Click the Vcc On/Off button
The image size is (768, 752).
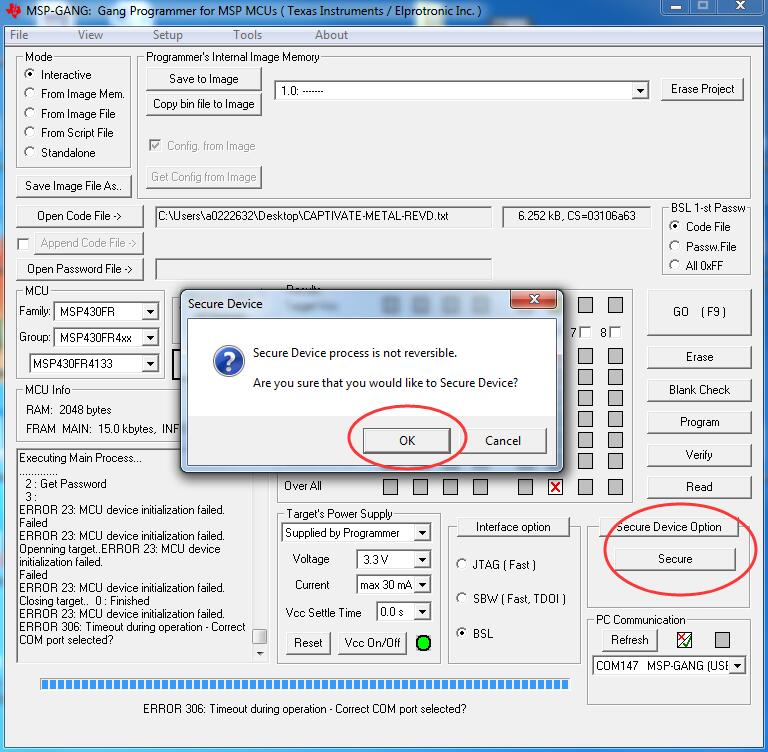(x=372, y=643)
